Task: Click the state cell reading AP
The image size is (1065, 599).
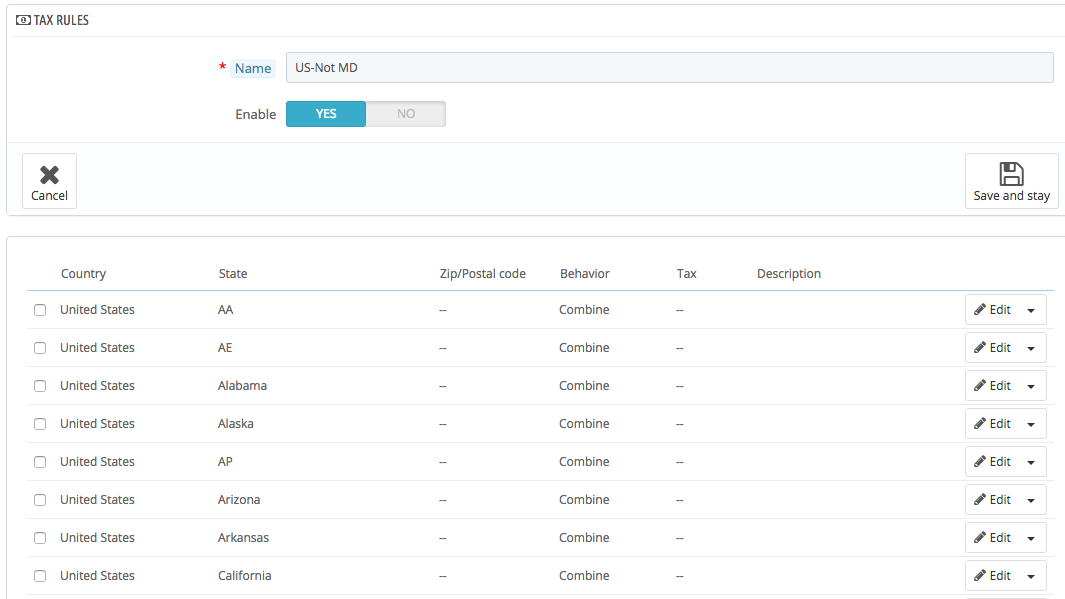Action: pos(225,462)
